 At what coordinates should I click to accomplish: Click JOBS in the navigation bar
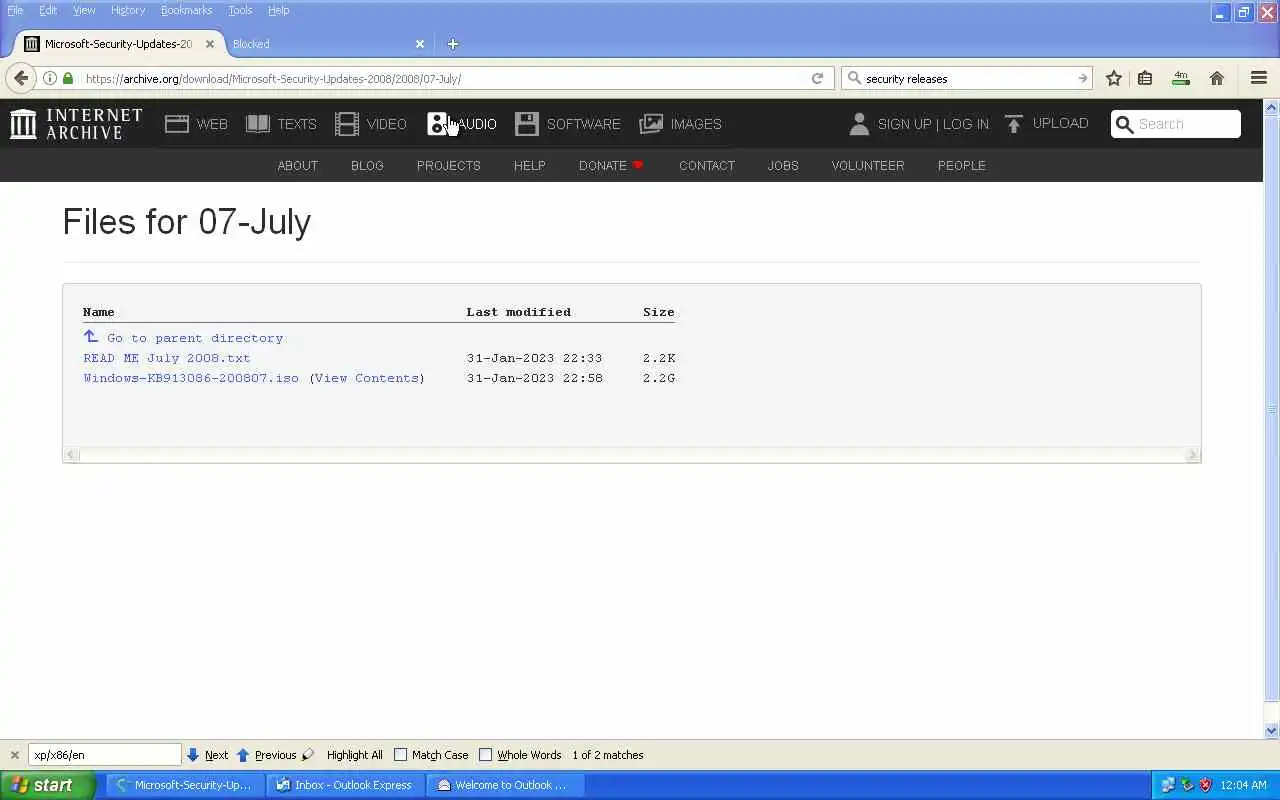783,166
